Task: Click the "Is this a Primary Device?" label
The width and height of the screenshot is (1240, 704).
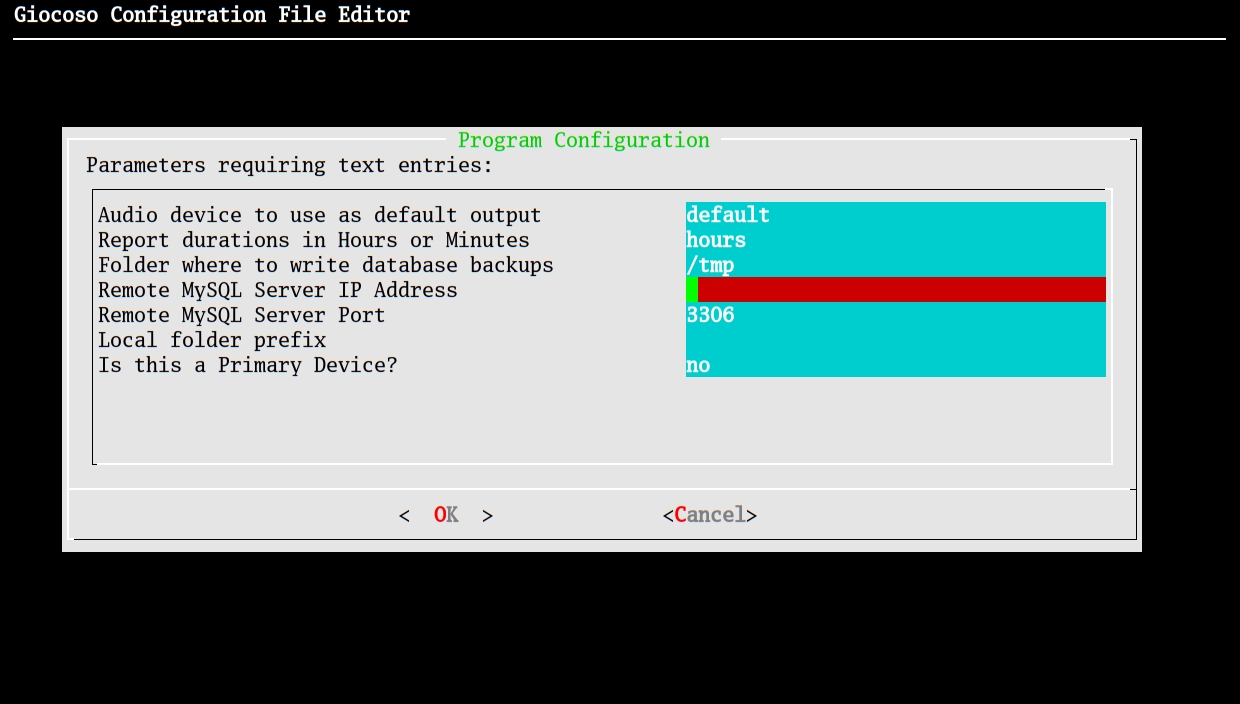Action: point(247,365)
